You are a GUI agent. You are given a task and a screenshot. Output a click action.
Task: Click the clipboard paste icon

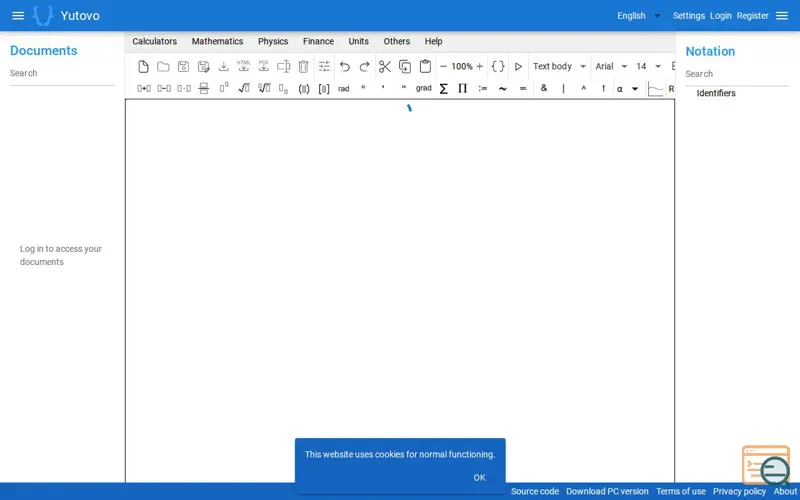(425, 66)
